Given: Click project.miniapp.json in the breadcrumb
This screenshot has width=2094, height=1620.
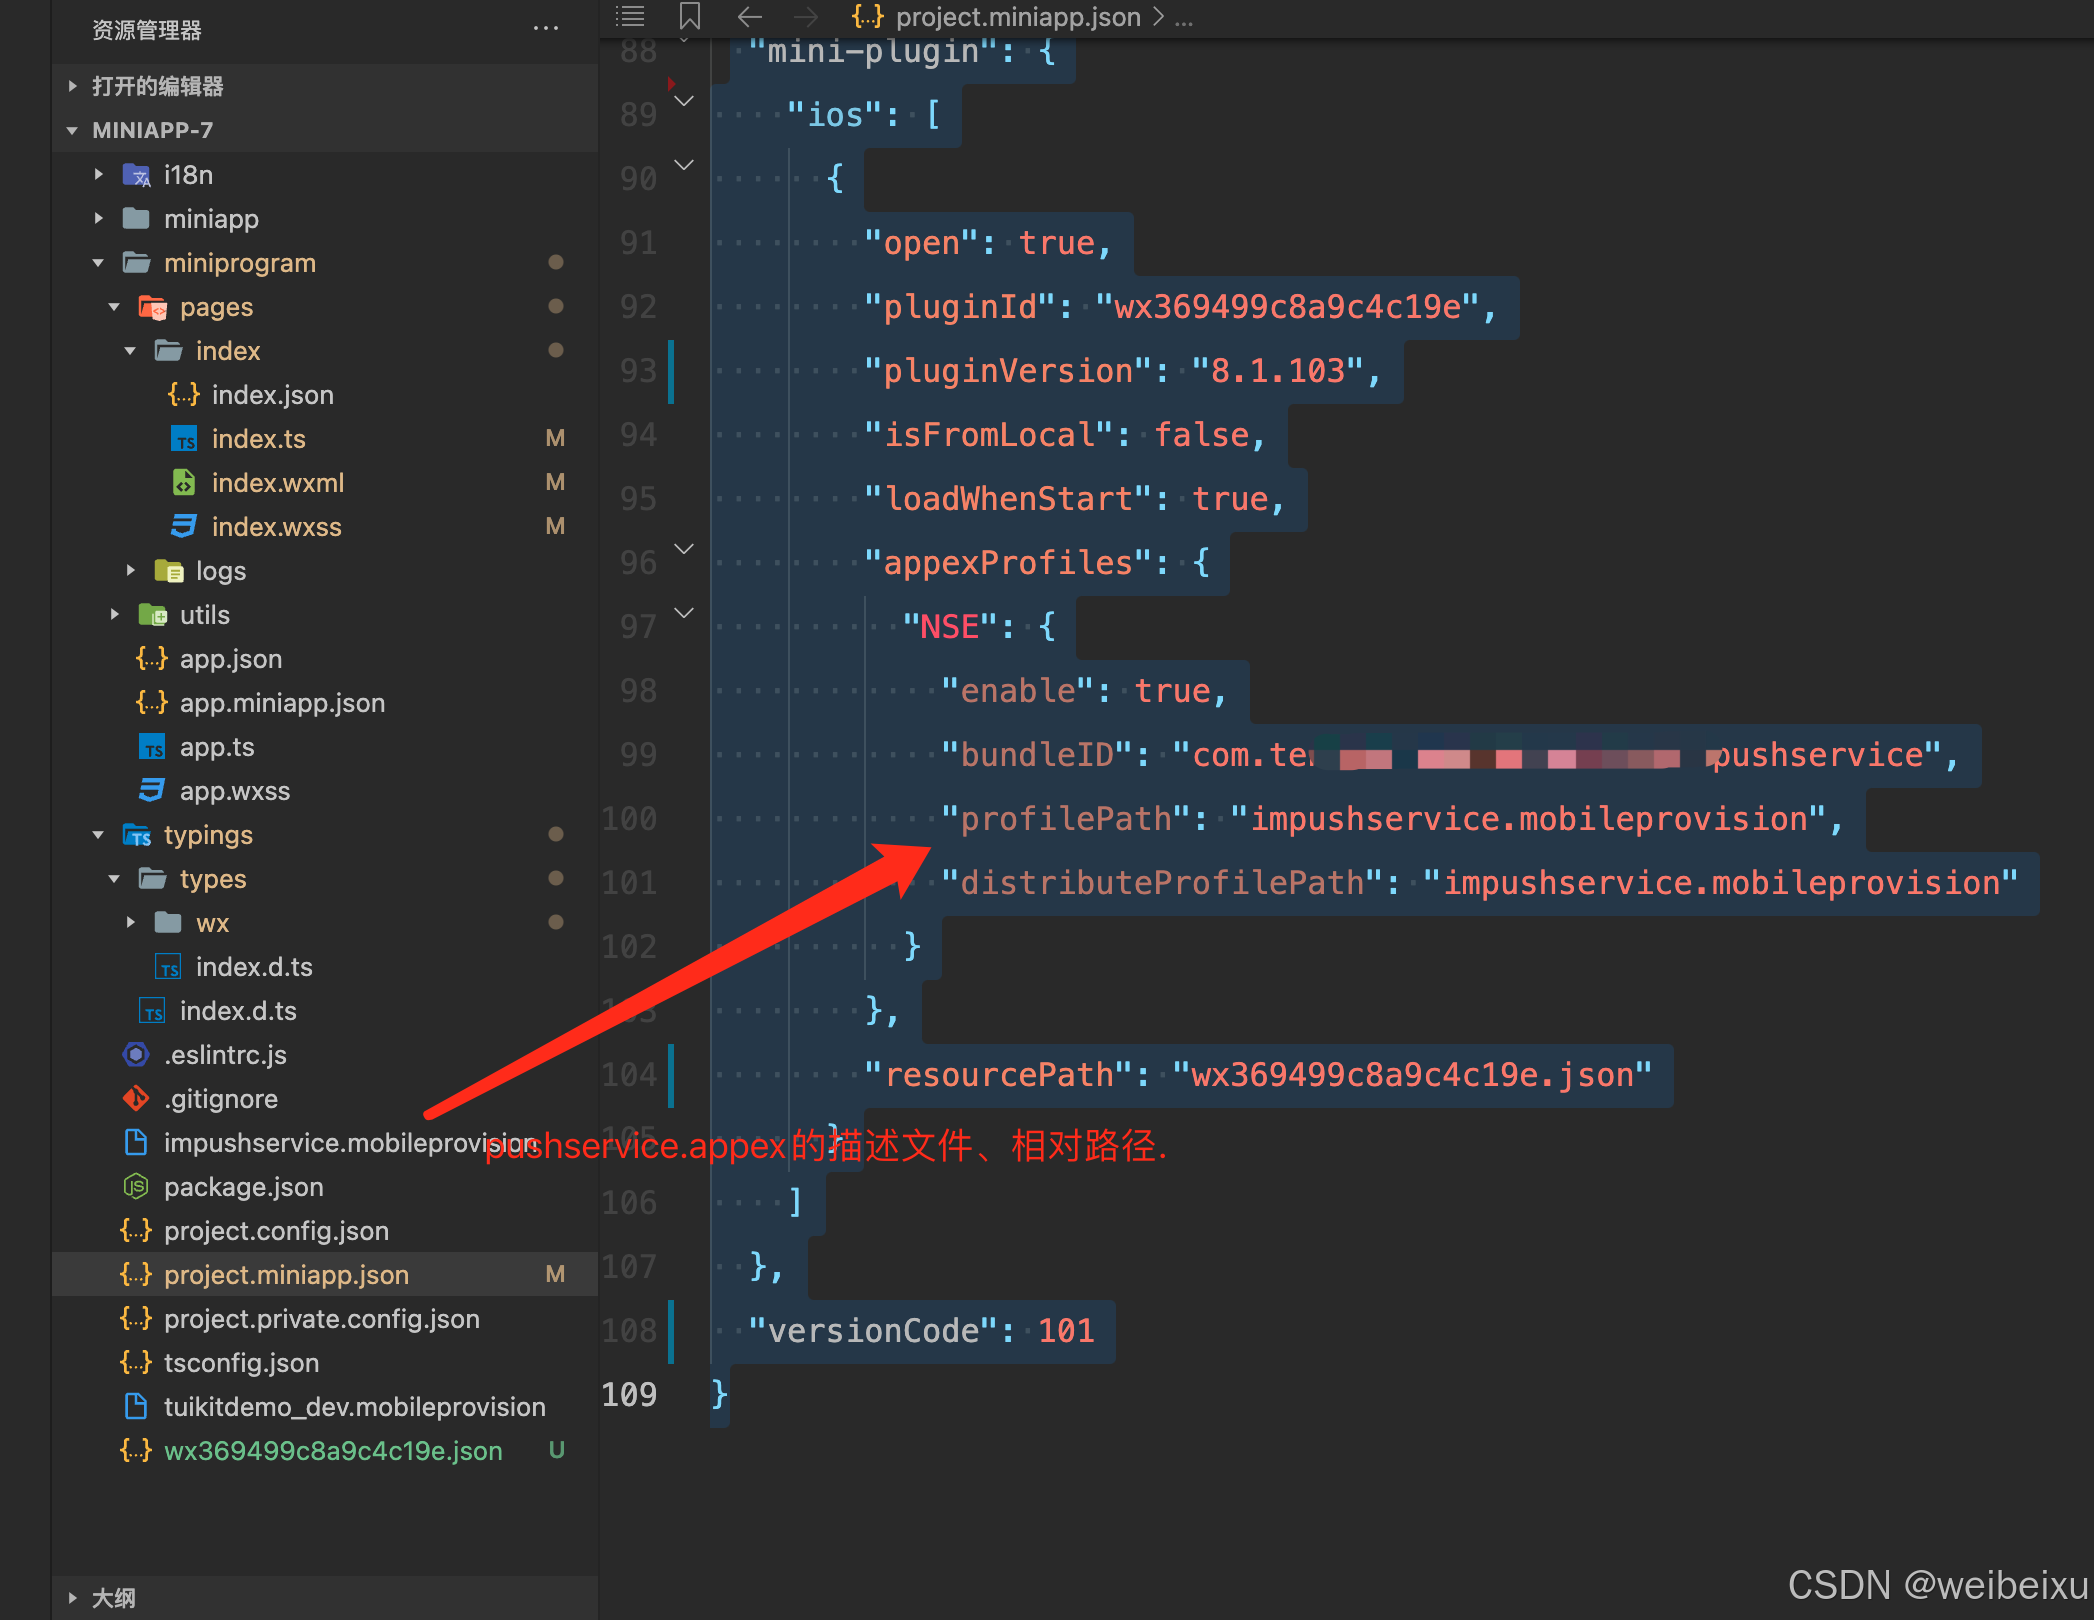Looking at the screenshot, I should (1017, 17).
